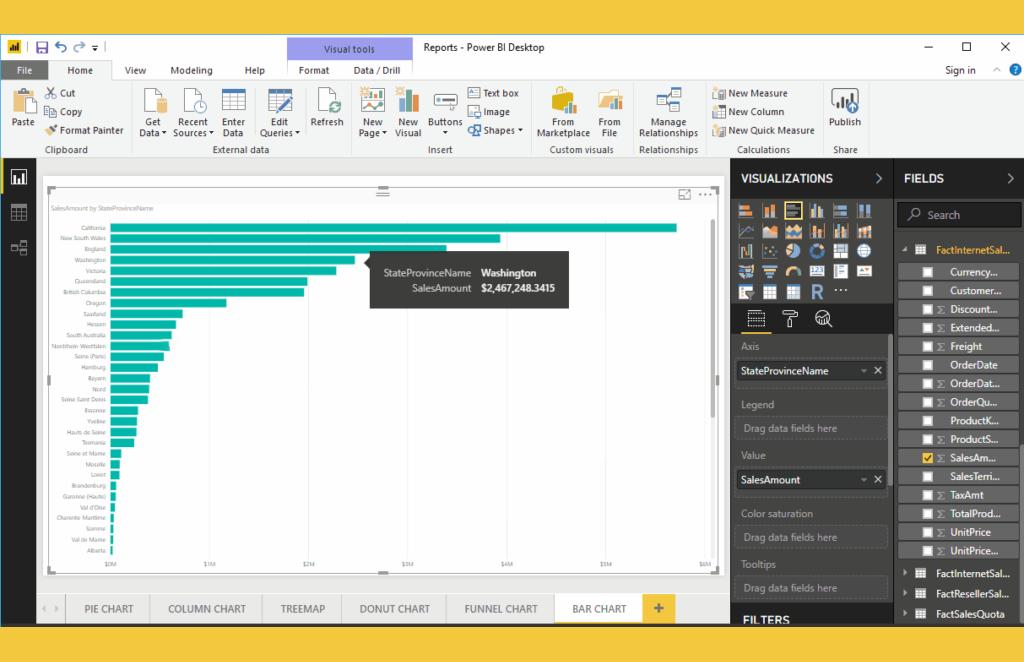
Task: Open the Analytics magnifier pane
Action: point(823,319)
